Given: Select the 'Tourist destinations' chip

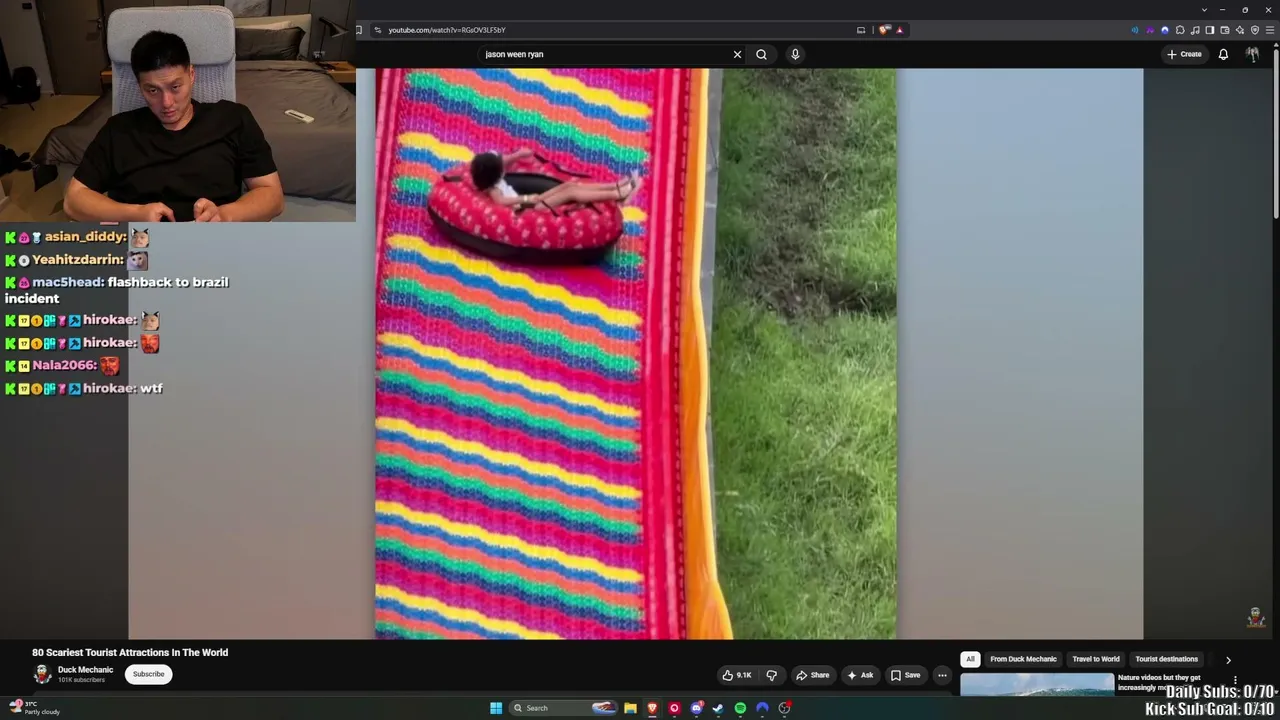Looking at the screenshot, I should [1166, 659].
